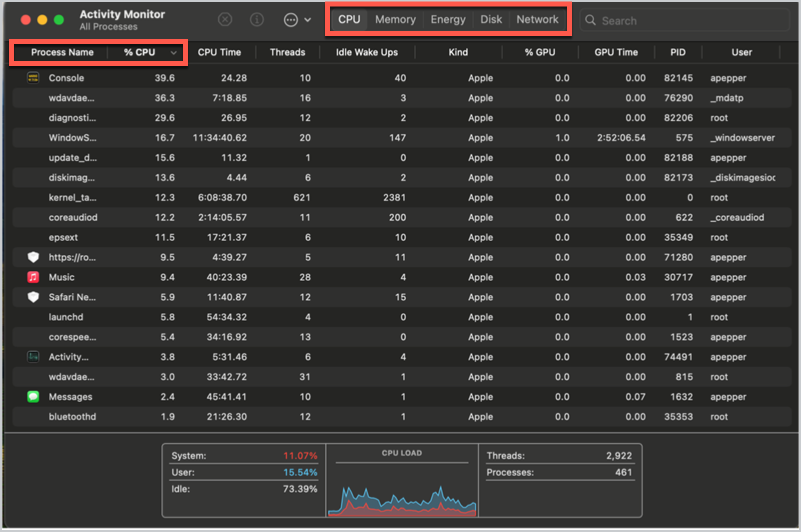This screenshot has height=532, width=801.
Task: Switch to the Memory tab
Action: [x=395, y=20]
